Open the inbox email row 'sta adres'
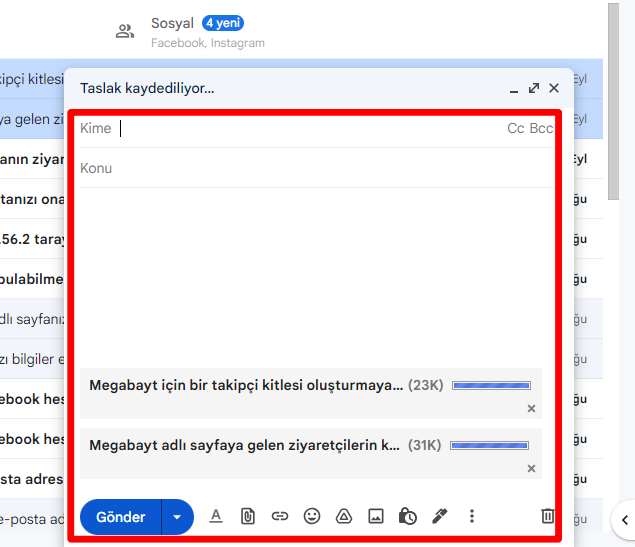This screenshot has width=635, height=547. pos(32,479)
